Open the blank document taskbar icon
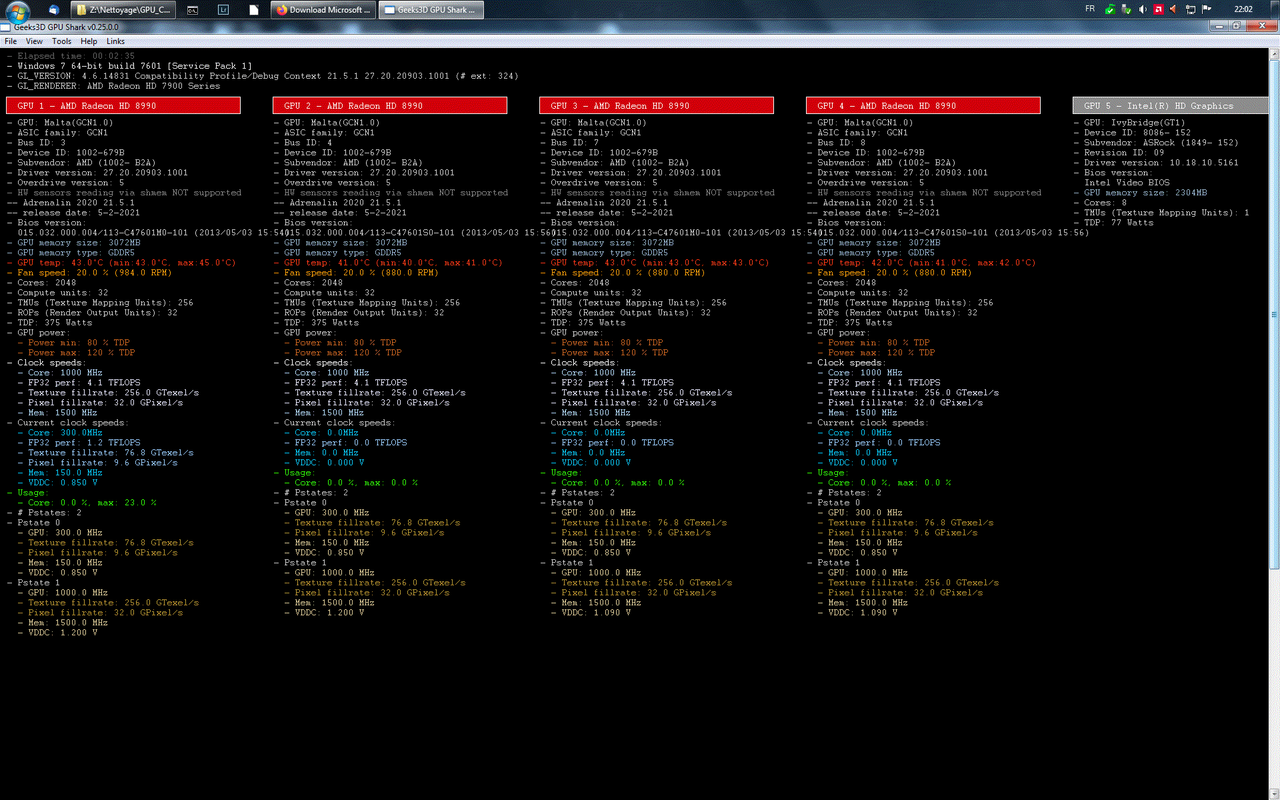 pos(254,9)
